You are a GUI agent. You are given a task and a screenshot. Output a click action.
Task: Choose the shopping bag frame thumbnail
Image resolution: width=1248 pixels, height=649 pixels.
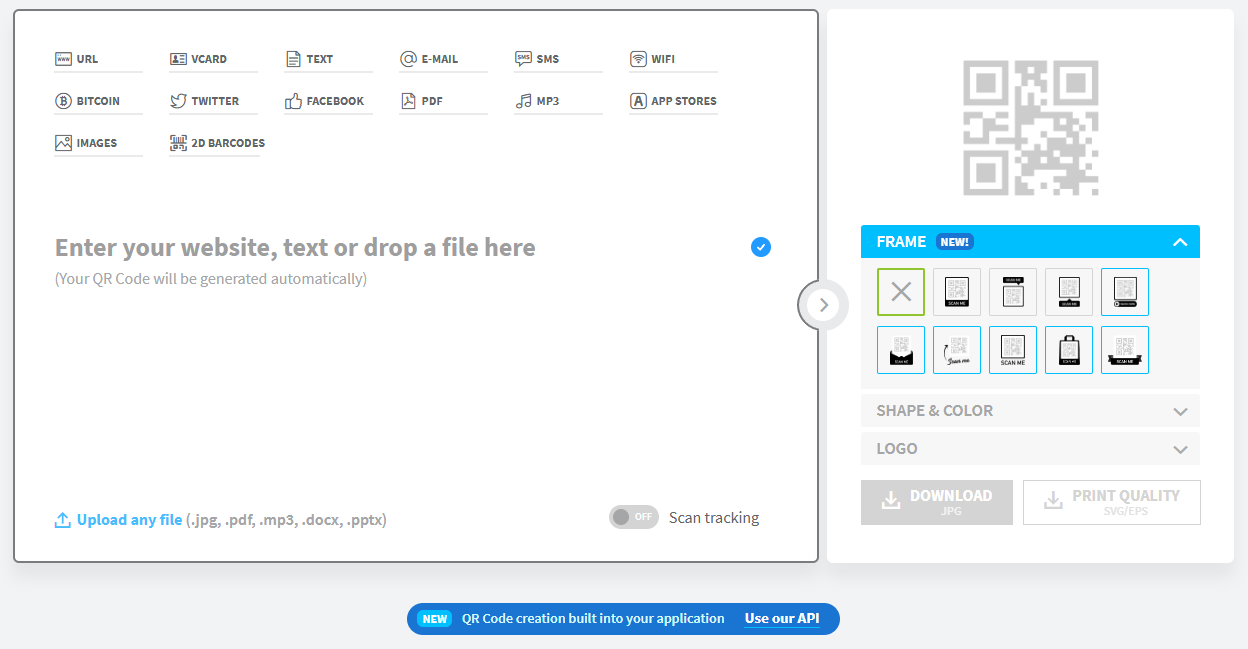tap(1069, 350)
